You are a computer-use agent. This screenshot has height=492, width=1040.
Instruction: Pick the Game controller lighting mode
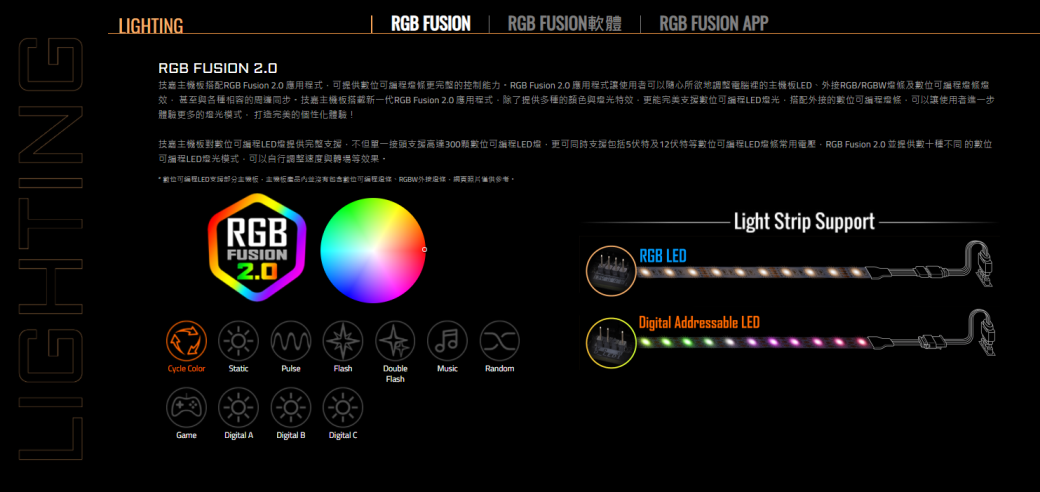pos(186,408)
